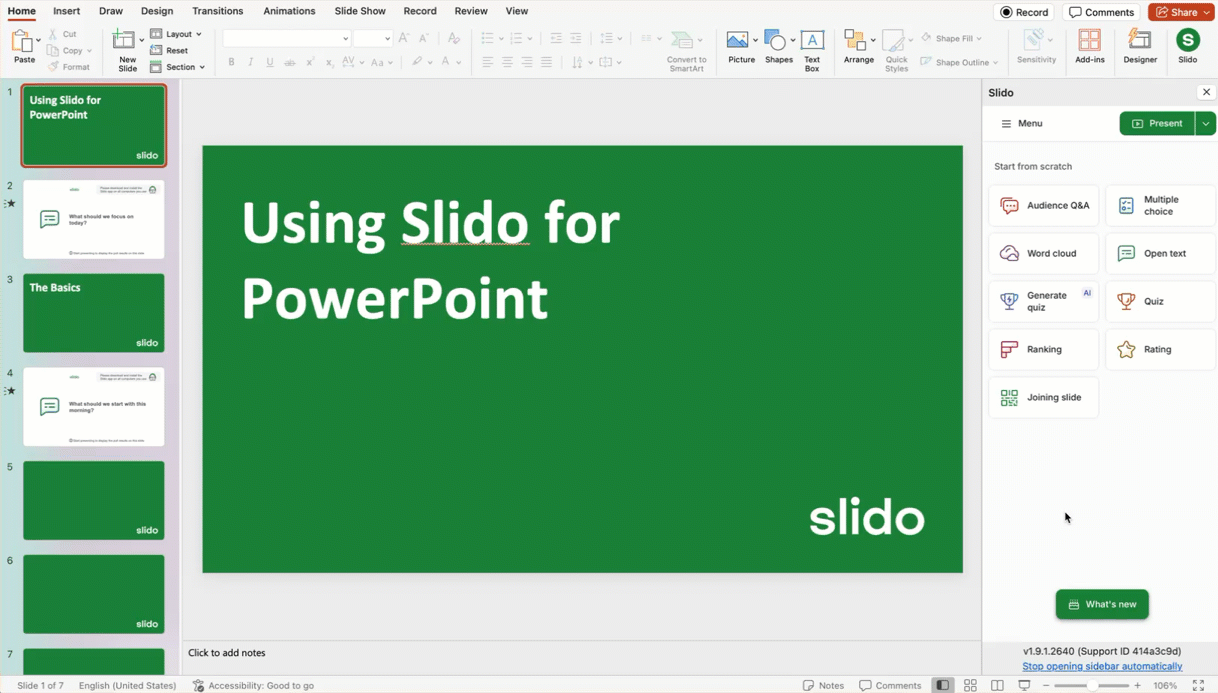
Task: Create a Multiple choice poll
Action: (1160, 205)
